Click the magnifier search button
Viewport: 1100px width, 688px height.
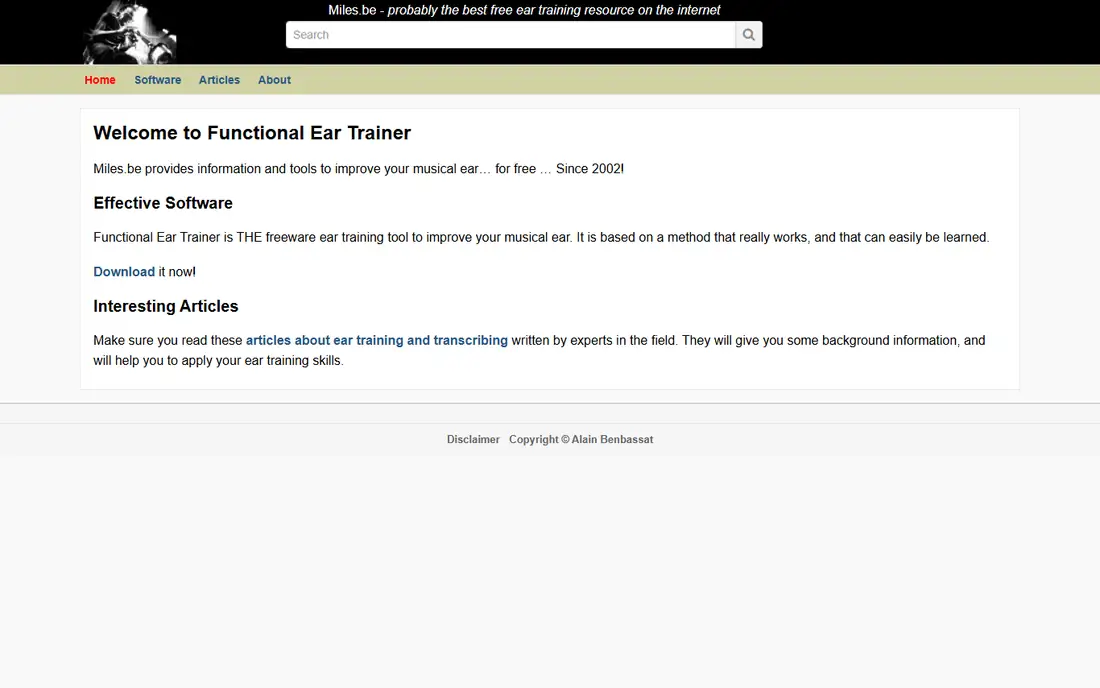coord(749,35)
